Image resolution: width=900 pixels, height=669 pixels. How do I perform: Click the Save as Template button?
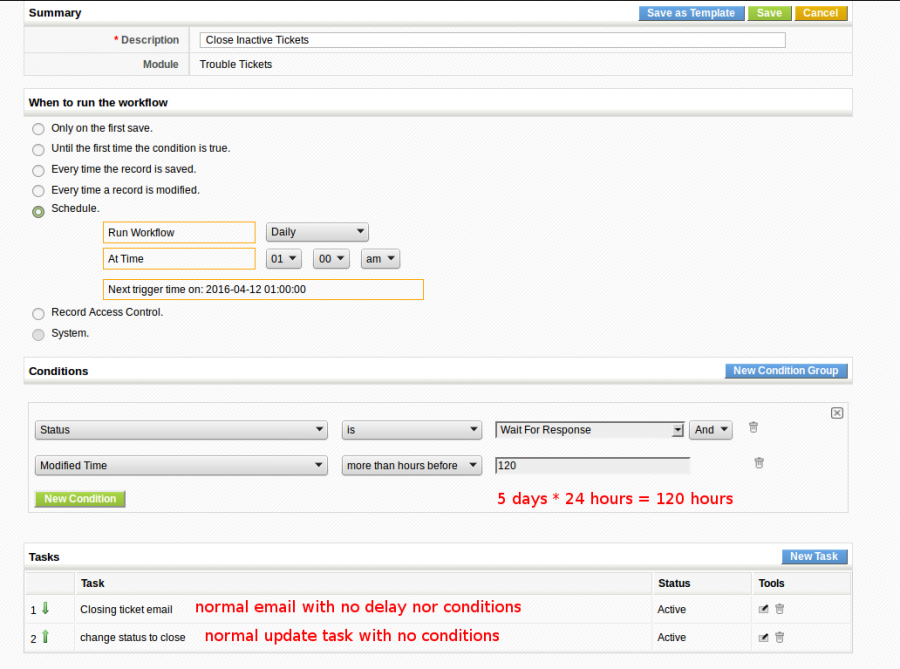[x=691, y=13]
